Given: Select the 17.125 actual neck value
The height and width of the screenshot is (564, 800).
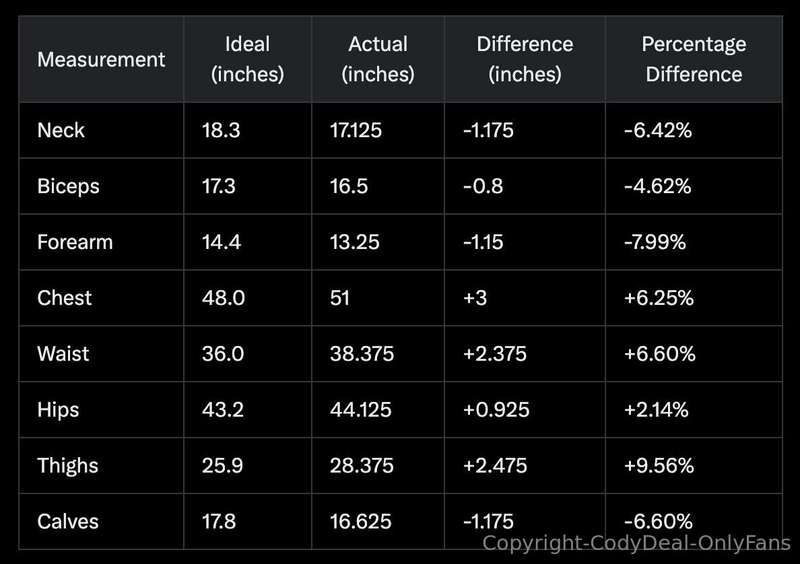Looking at the screenshot, I should 356,130.
